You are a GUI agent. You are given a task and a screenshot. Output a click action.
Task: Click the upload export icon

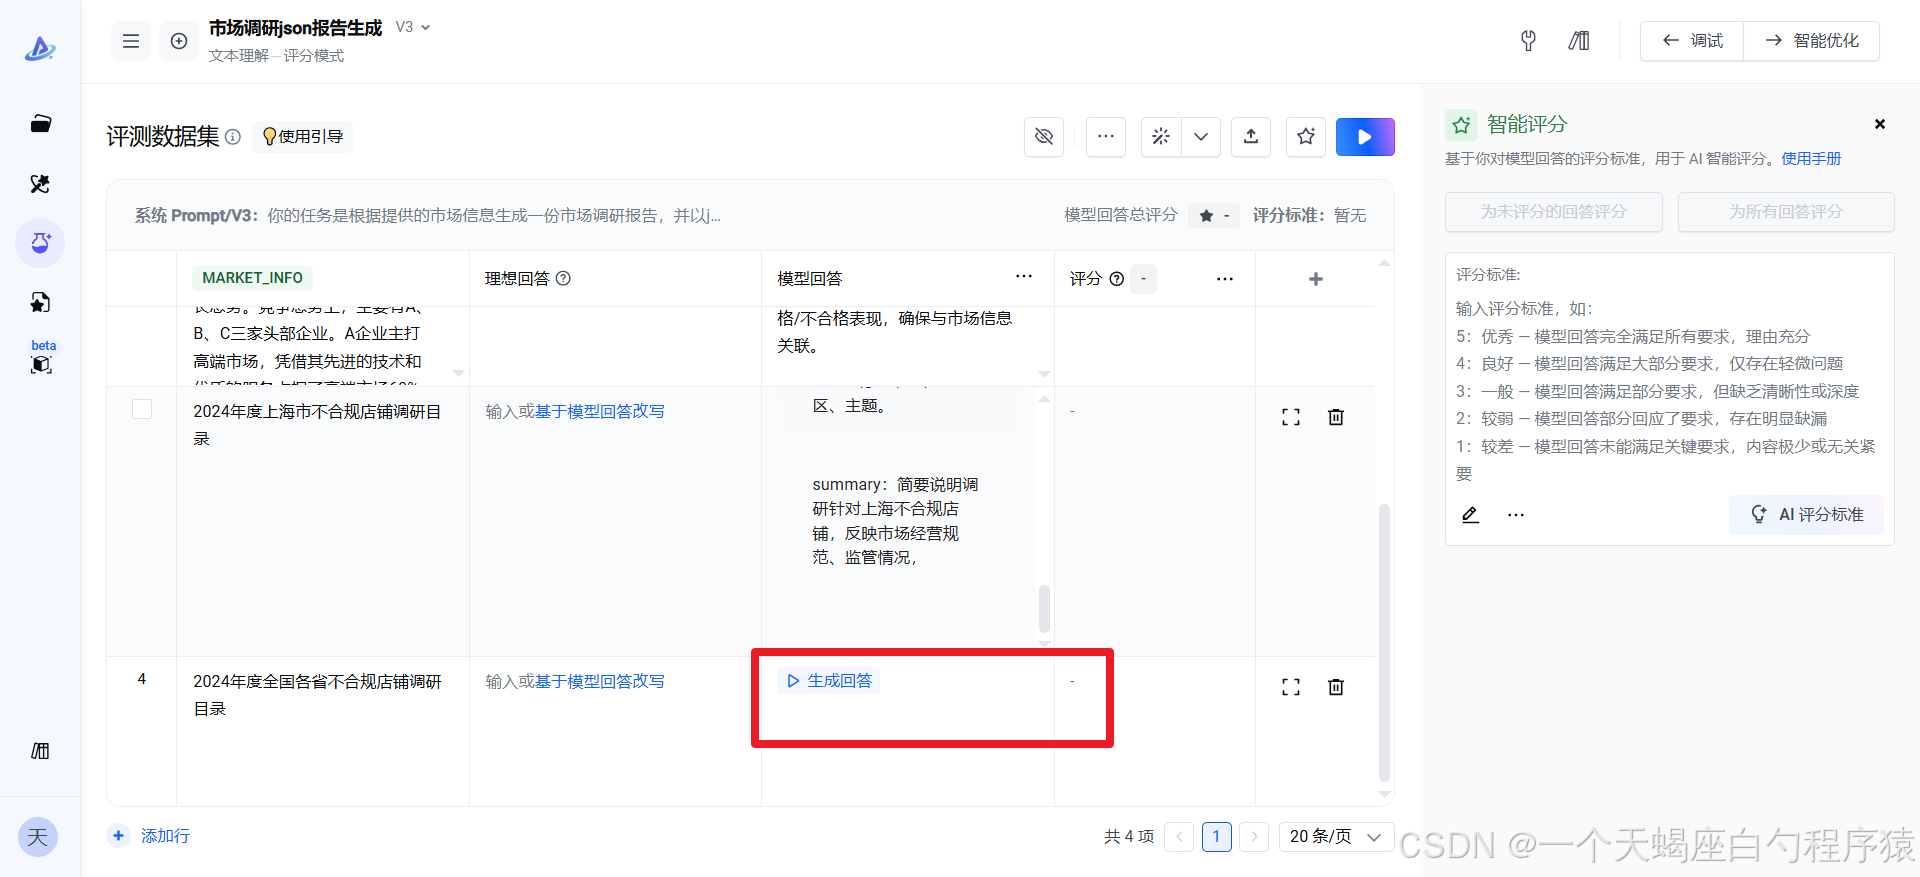[x=1251, y=137]
